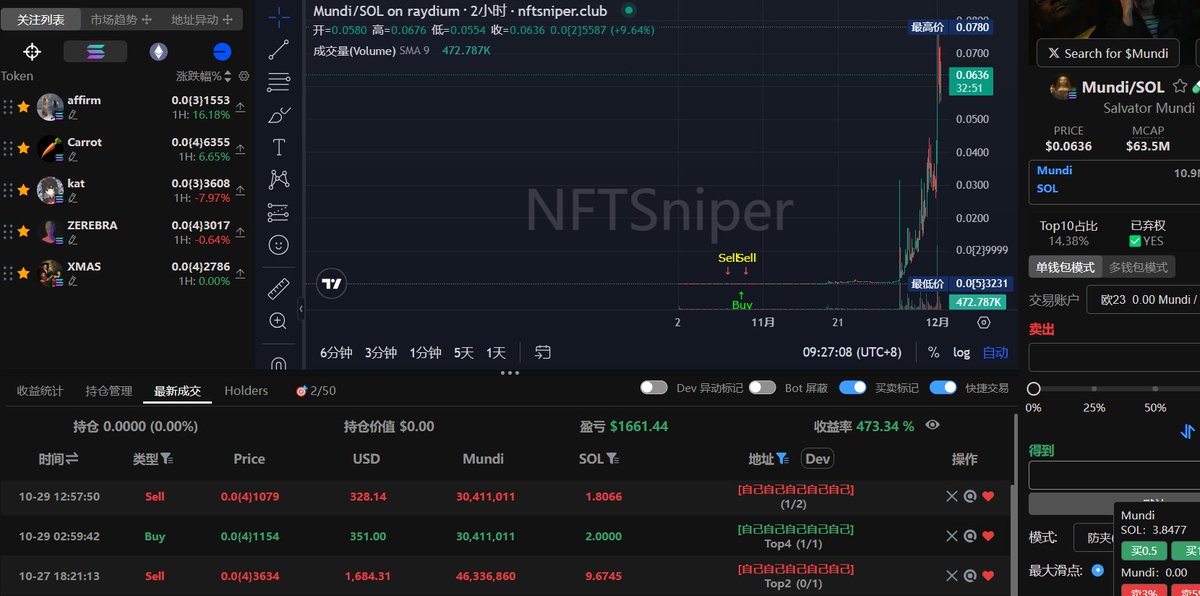Swap buy and sell direction arrows

coord(1187,432)
